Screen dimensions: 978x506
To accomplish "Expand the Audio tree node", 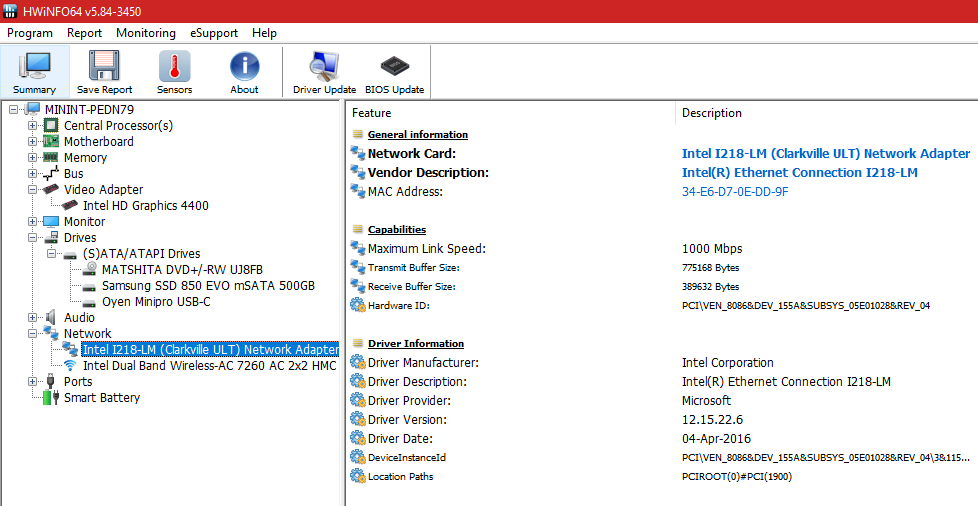I will [32, 318].
